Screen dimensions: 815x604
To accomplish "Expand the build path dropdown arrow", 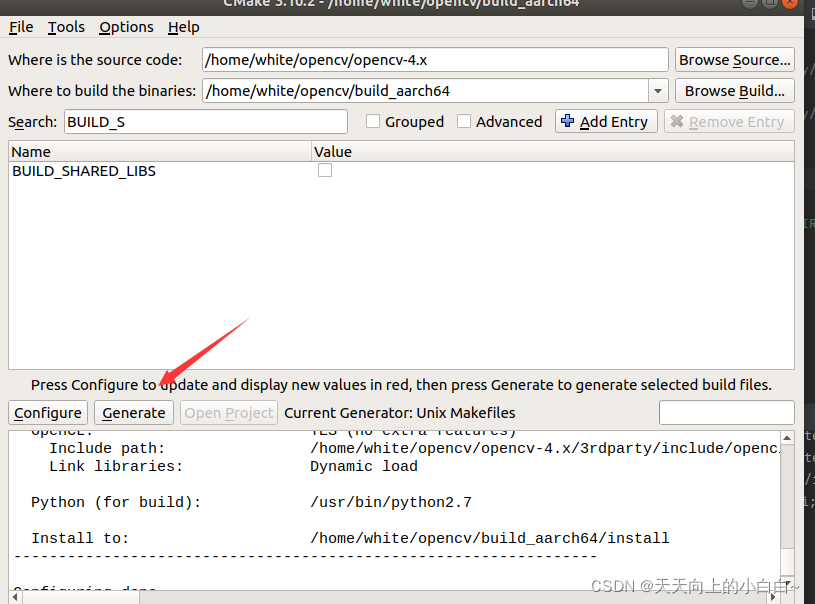I will pos(658,91).
